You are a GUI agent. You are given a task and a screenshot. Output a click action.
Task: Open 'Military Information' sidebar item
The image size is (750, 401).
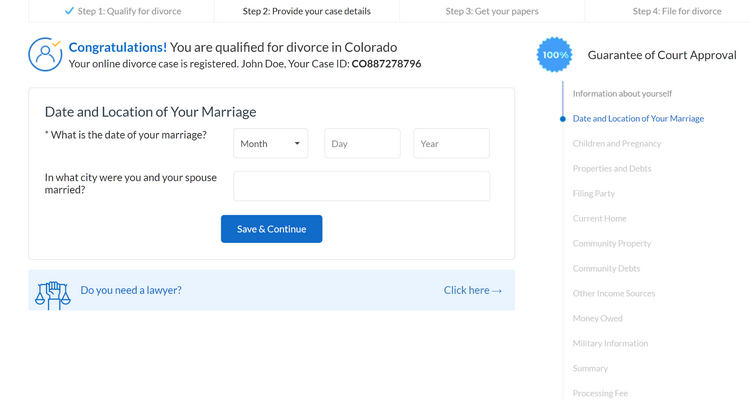610,343
